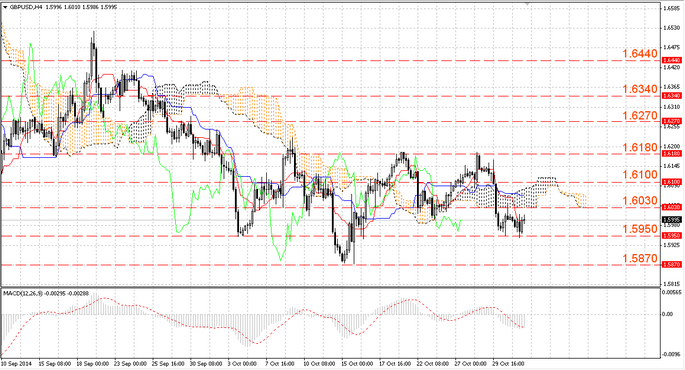Select the red 1.6270 price tag on axis
The image size is (685, 370).
click(671, 121)
